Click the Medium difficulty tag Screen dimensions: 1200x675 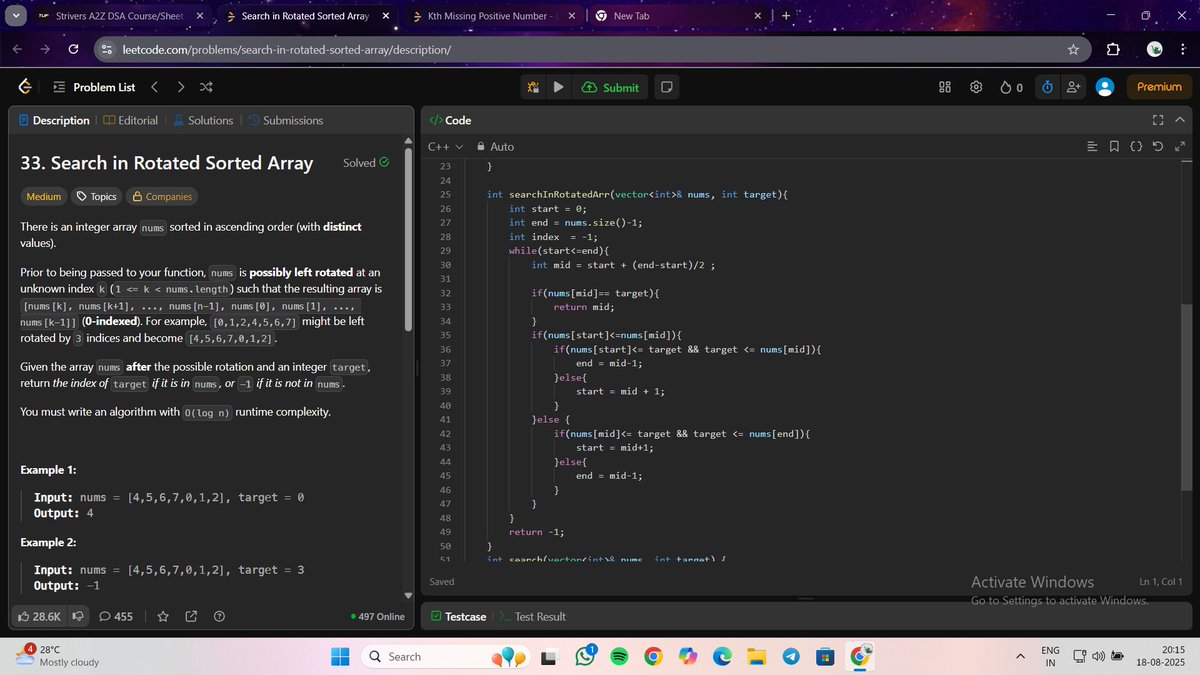tap(43, 197)
